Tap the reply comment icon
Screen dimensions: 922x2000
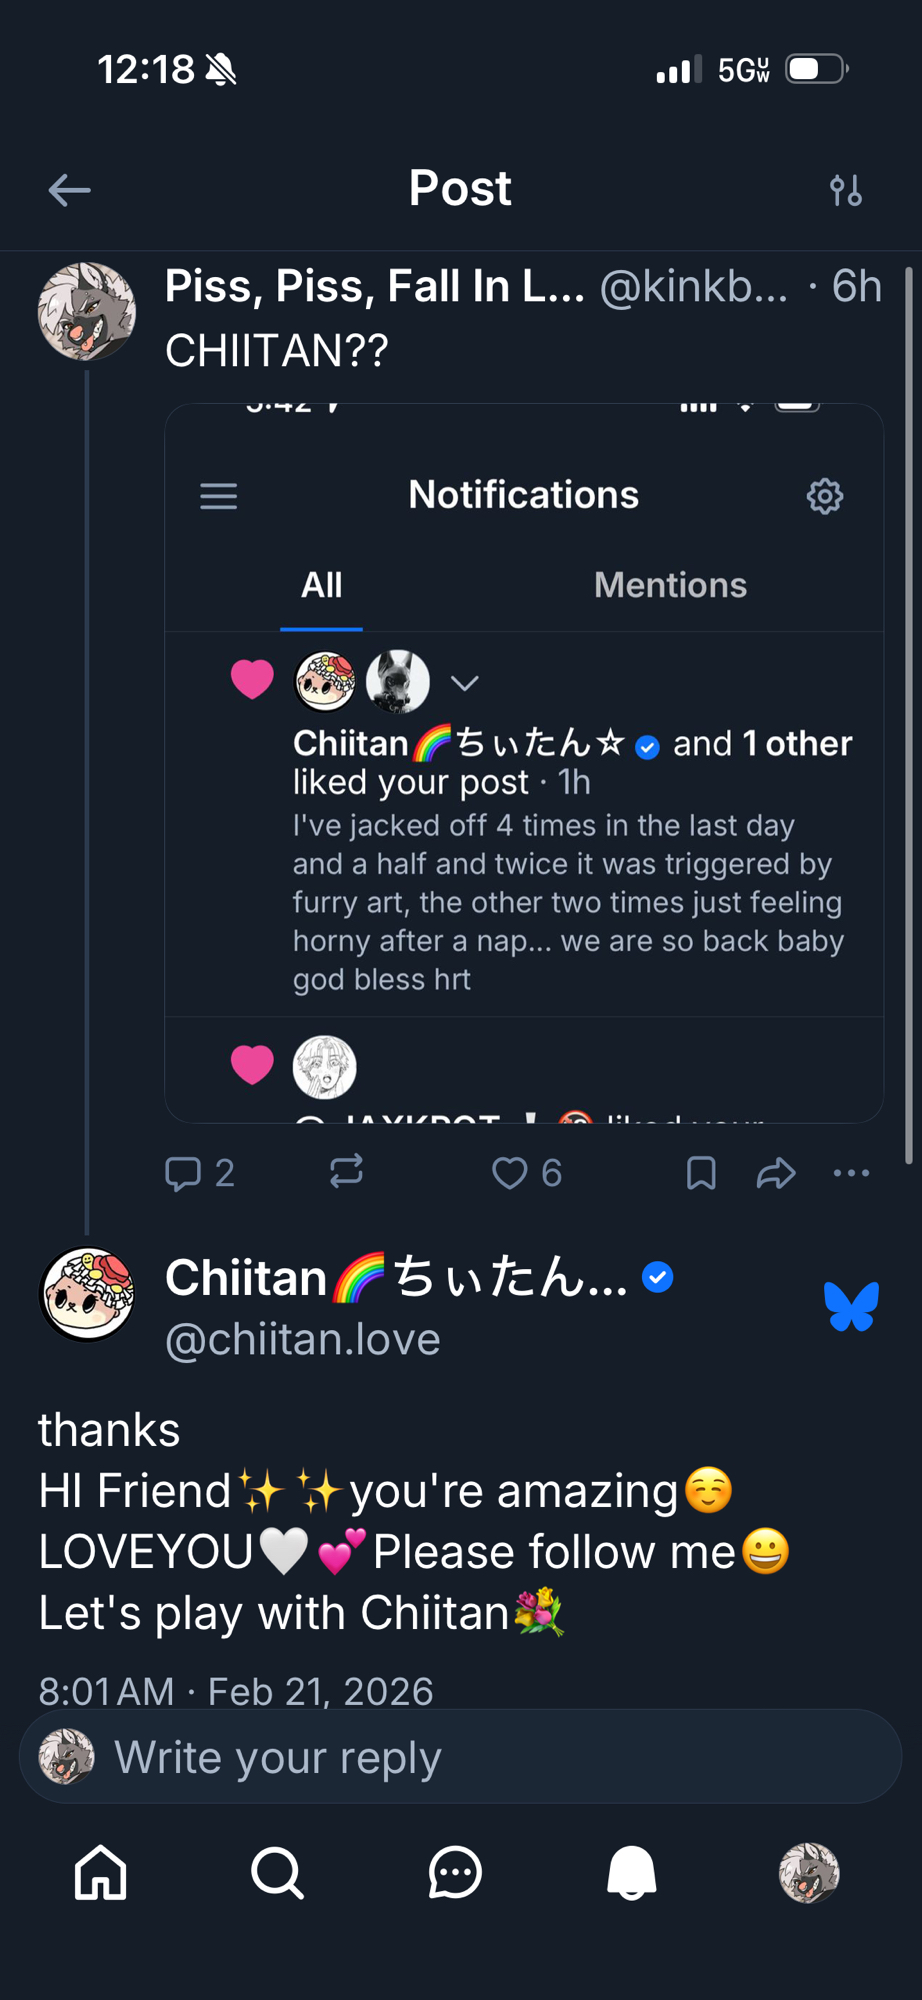click(x=184, y=1173)
